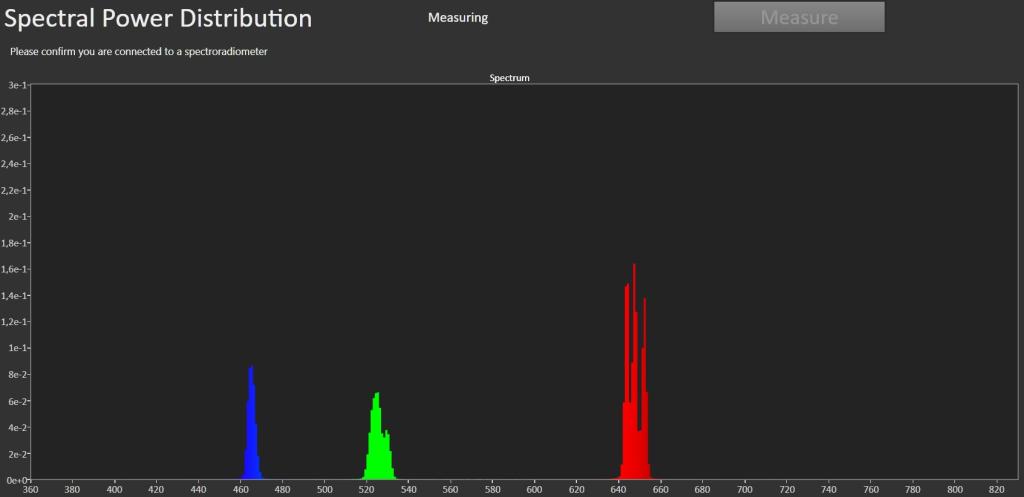Click the 560 wavelength axis label

pos(451,489)
